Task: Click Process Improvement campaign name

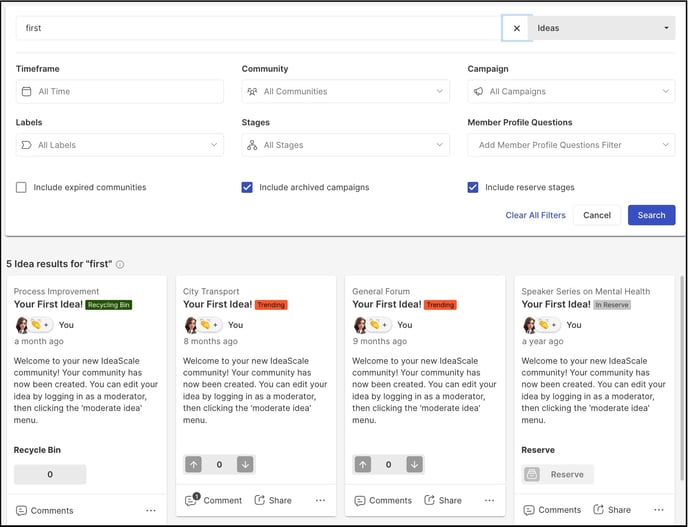Action: click(56, 291)
